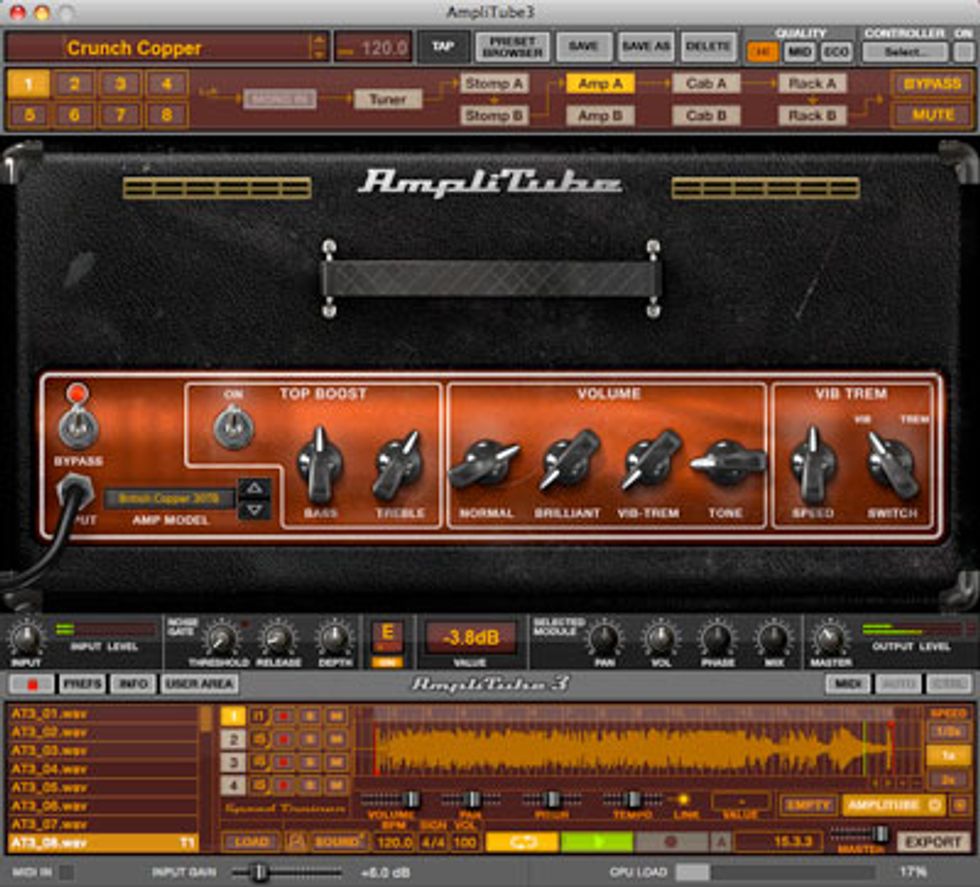980x887 pixels.
Task: Open the Controller Select dropdown
Action: click(x=906, y=52)
